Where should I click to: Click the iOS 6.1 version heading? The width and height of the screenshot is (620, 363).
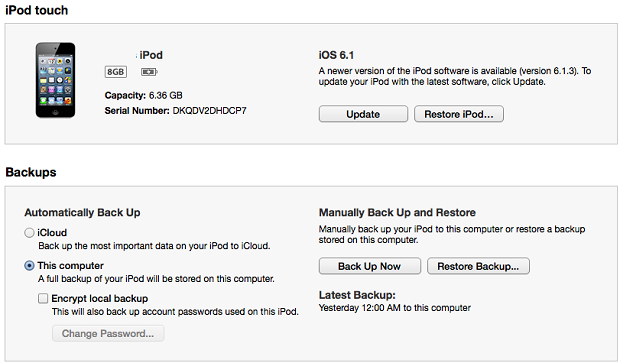click(336, 55)
